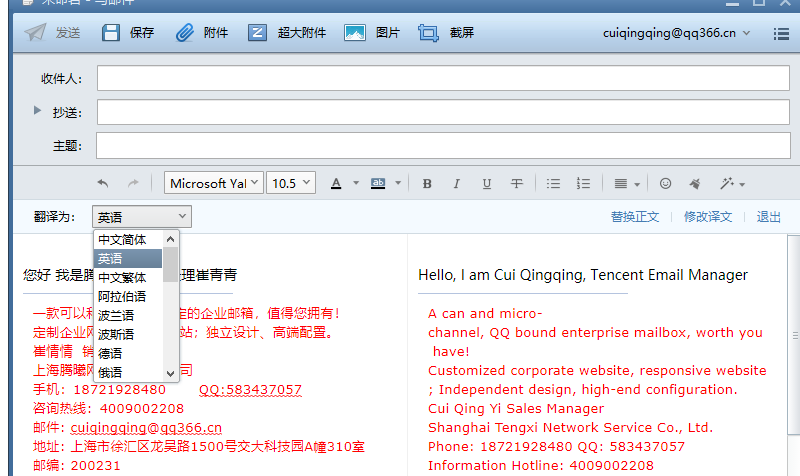The width and height of the screenshot is (800, 476).
Task: Choose 阿拉伯语 from language list
Action: click(x=128, y=296)
